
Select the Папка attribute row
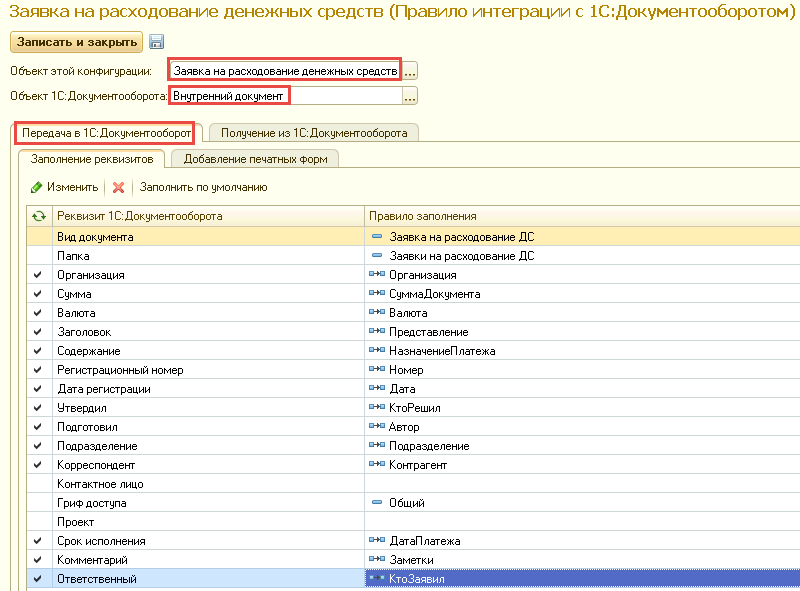click(413, 256)
